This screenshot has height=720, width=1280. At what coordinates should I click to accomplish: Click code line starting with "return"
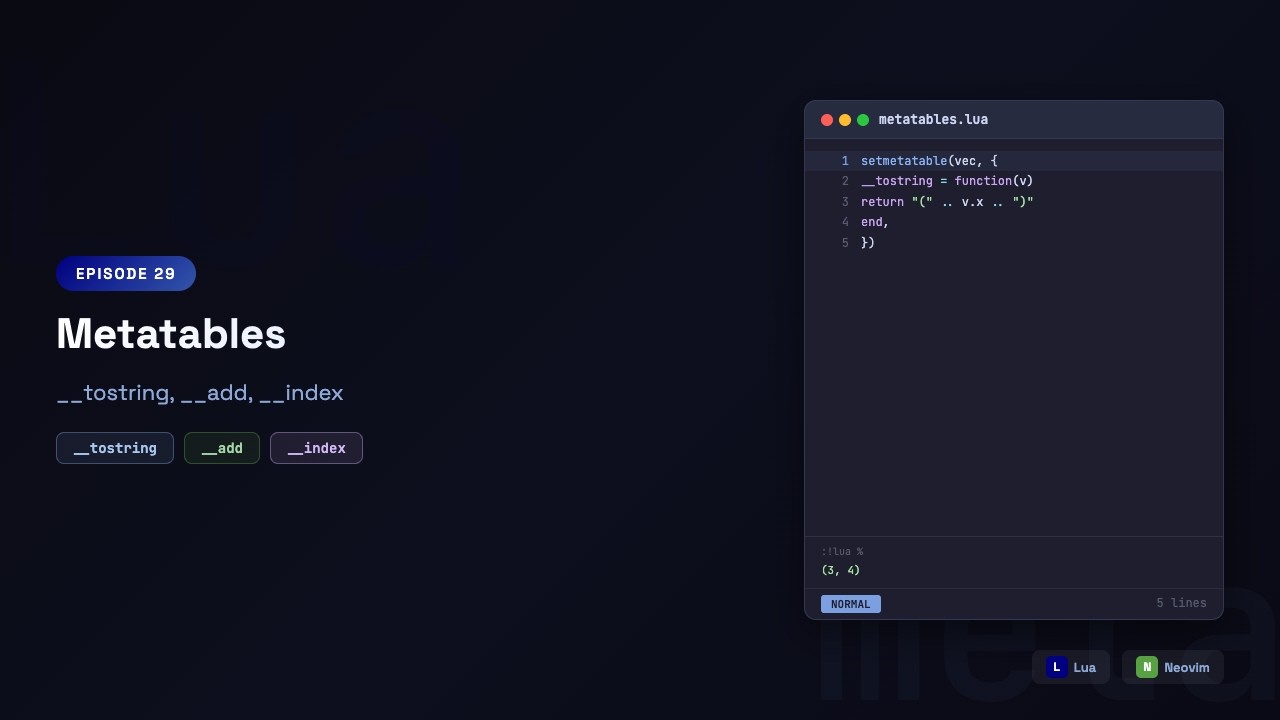(947, 202)
